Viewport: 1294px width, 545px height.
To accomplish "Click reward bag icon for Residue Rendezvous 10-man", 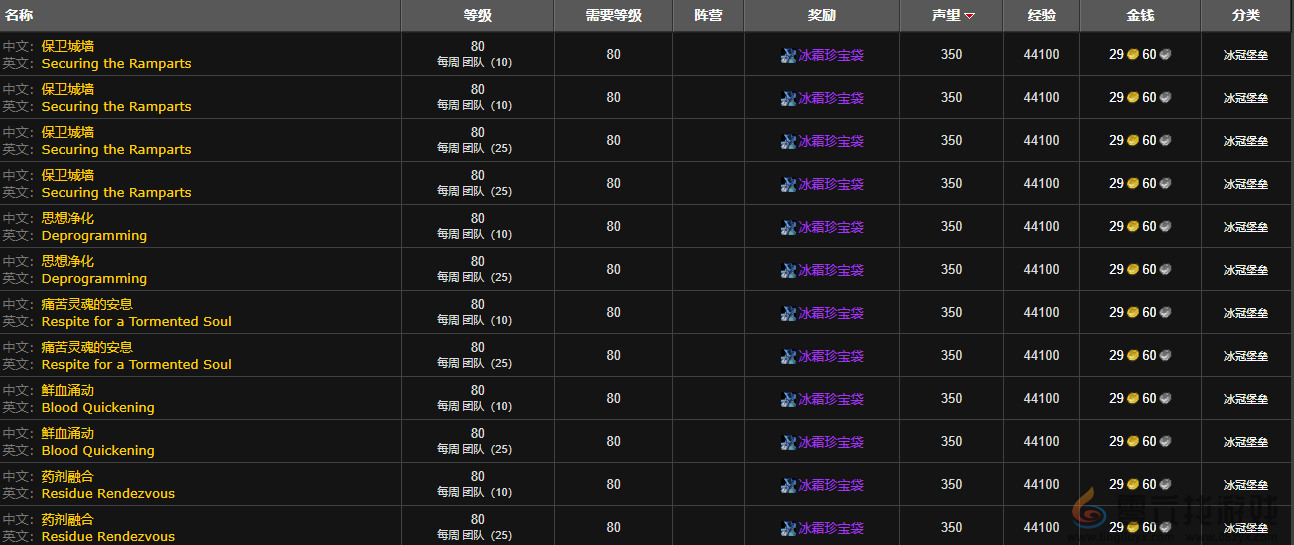I will [x=788, y=486].
